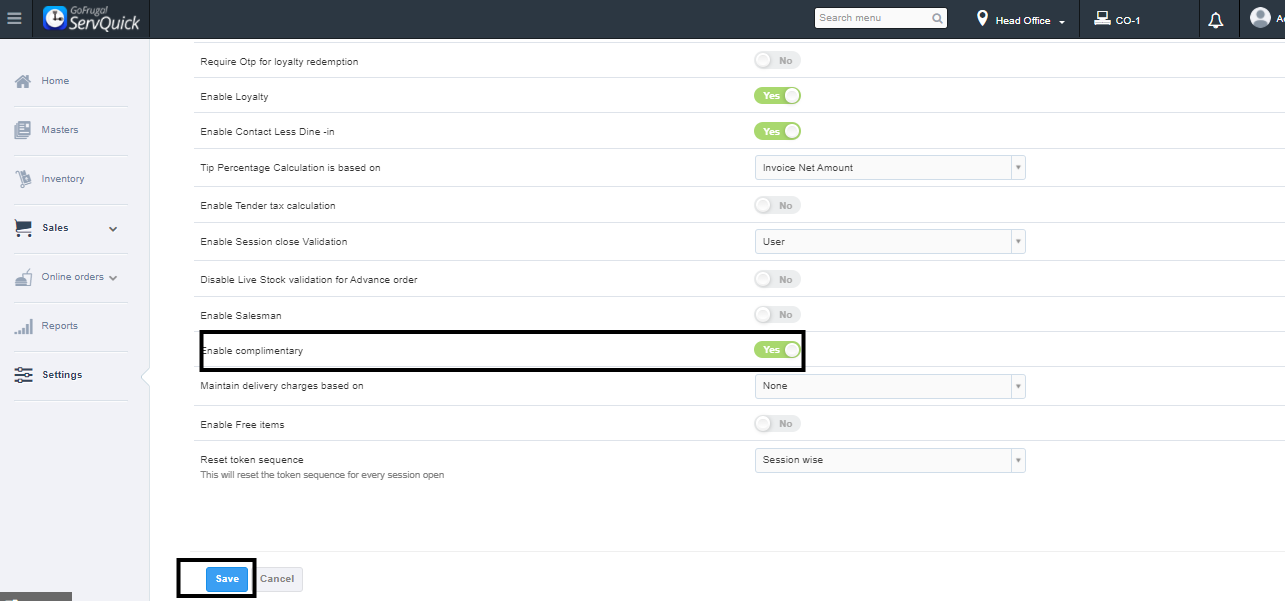Click the CO-1 counter computer icon

click(1101, 18)
